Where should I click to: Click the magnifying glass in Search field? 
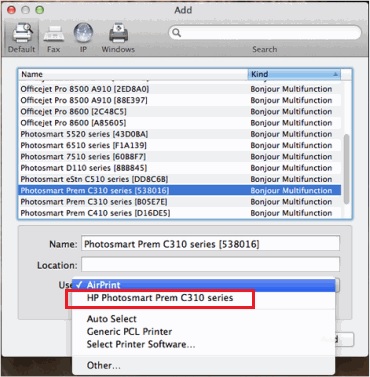pyautogui.click(x=177, y=33)
